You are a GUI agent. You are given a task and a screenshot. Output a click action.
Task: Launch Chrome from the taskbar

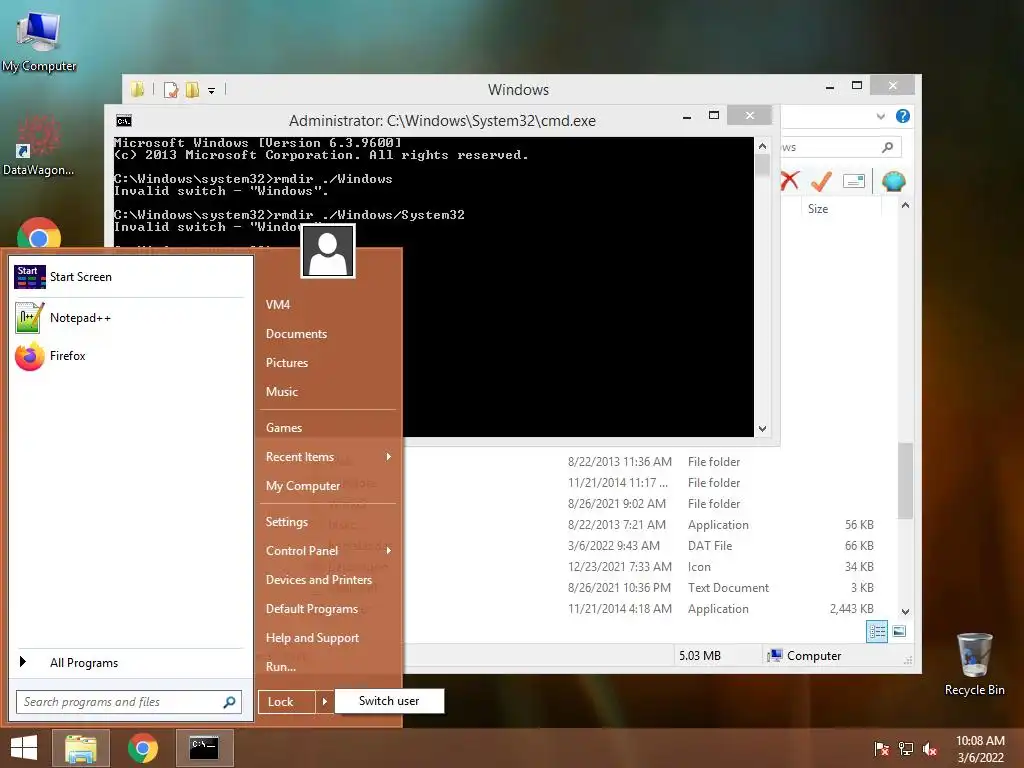click(142, 748)
